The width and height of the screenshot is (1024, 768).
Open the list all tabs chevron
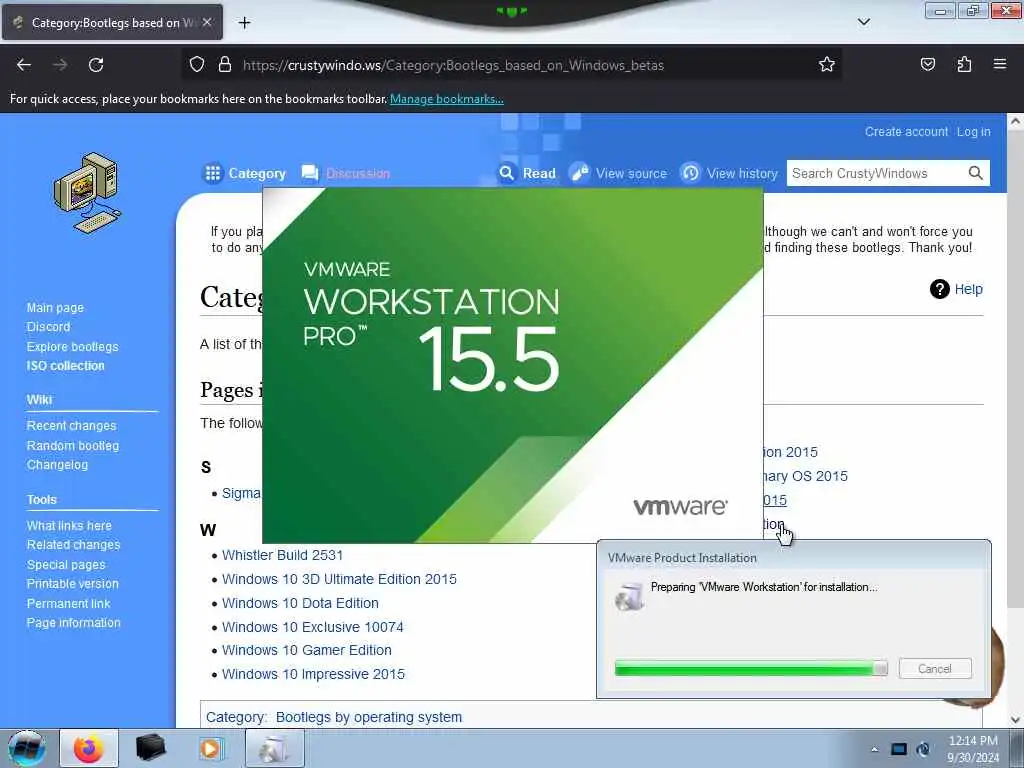pos(863,22)
